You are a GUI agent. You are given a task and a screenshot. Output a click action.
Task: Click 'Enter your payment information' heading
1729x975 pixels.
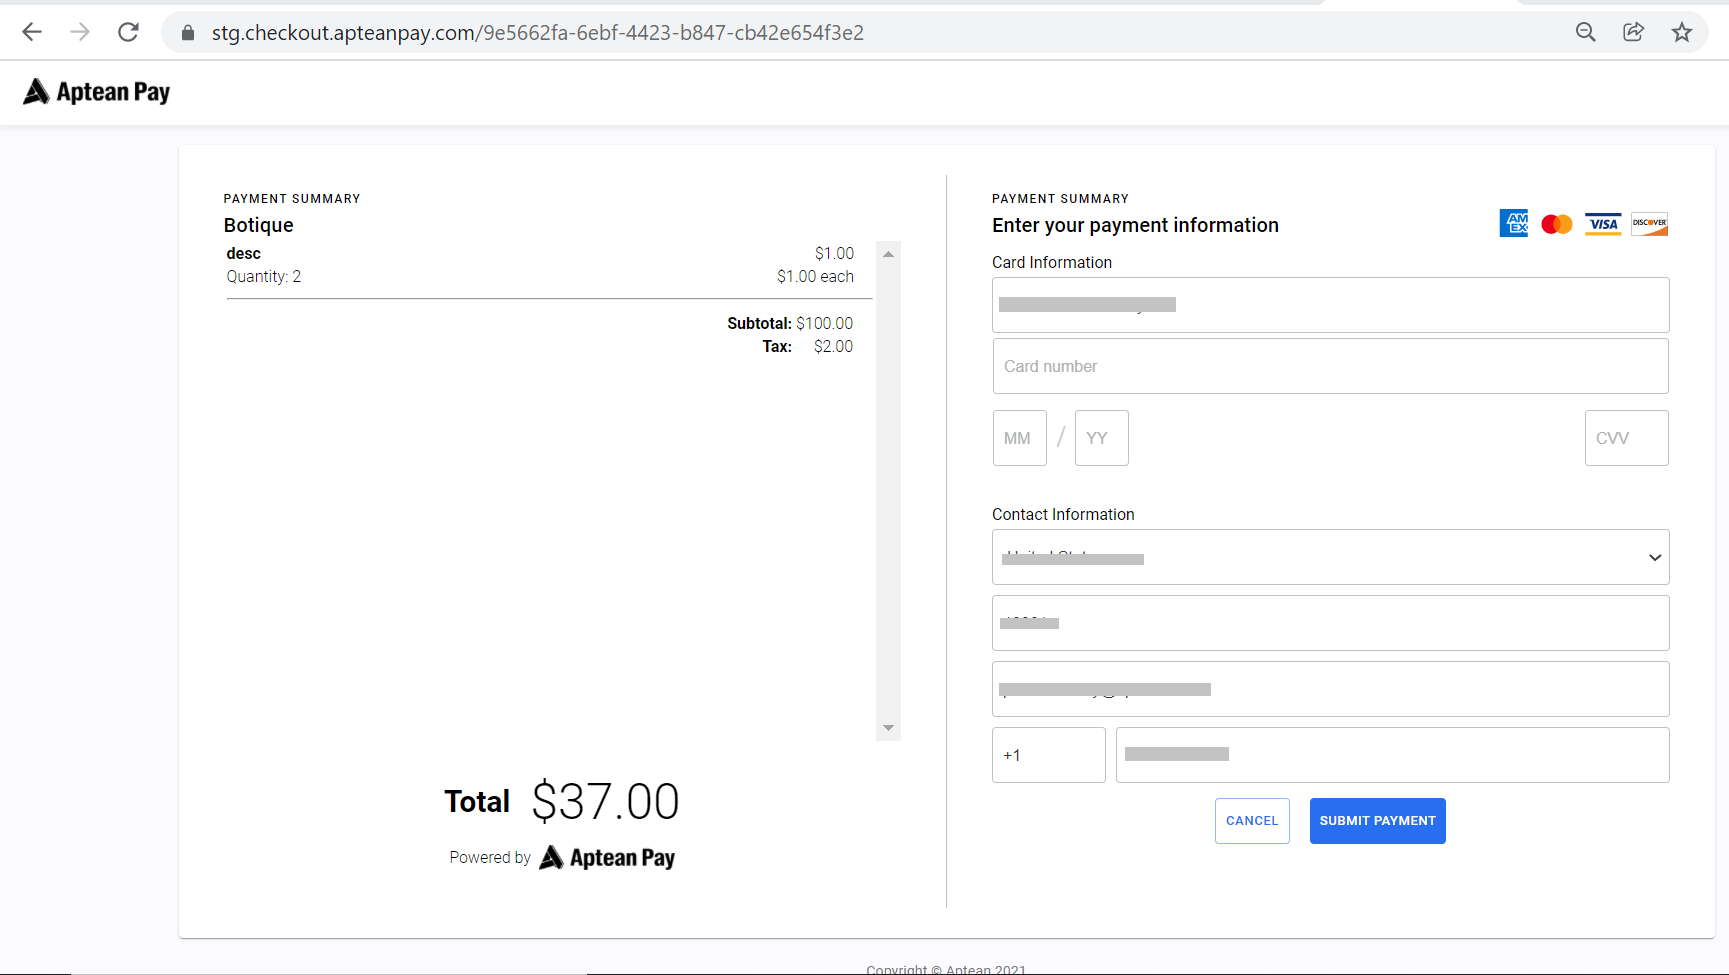[1135, 225]
